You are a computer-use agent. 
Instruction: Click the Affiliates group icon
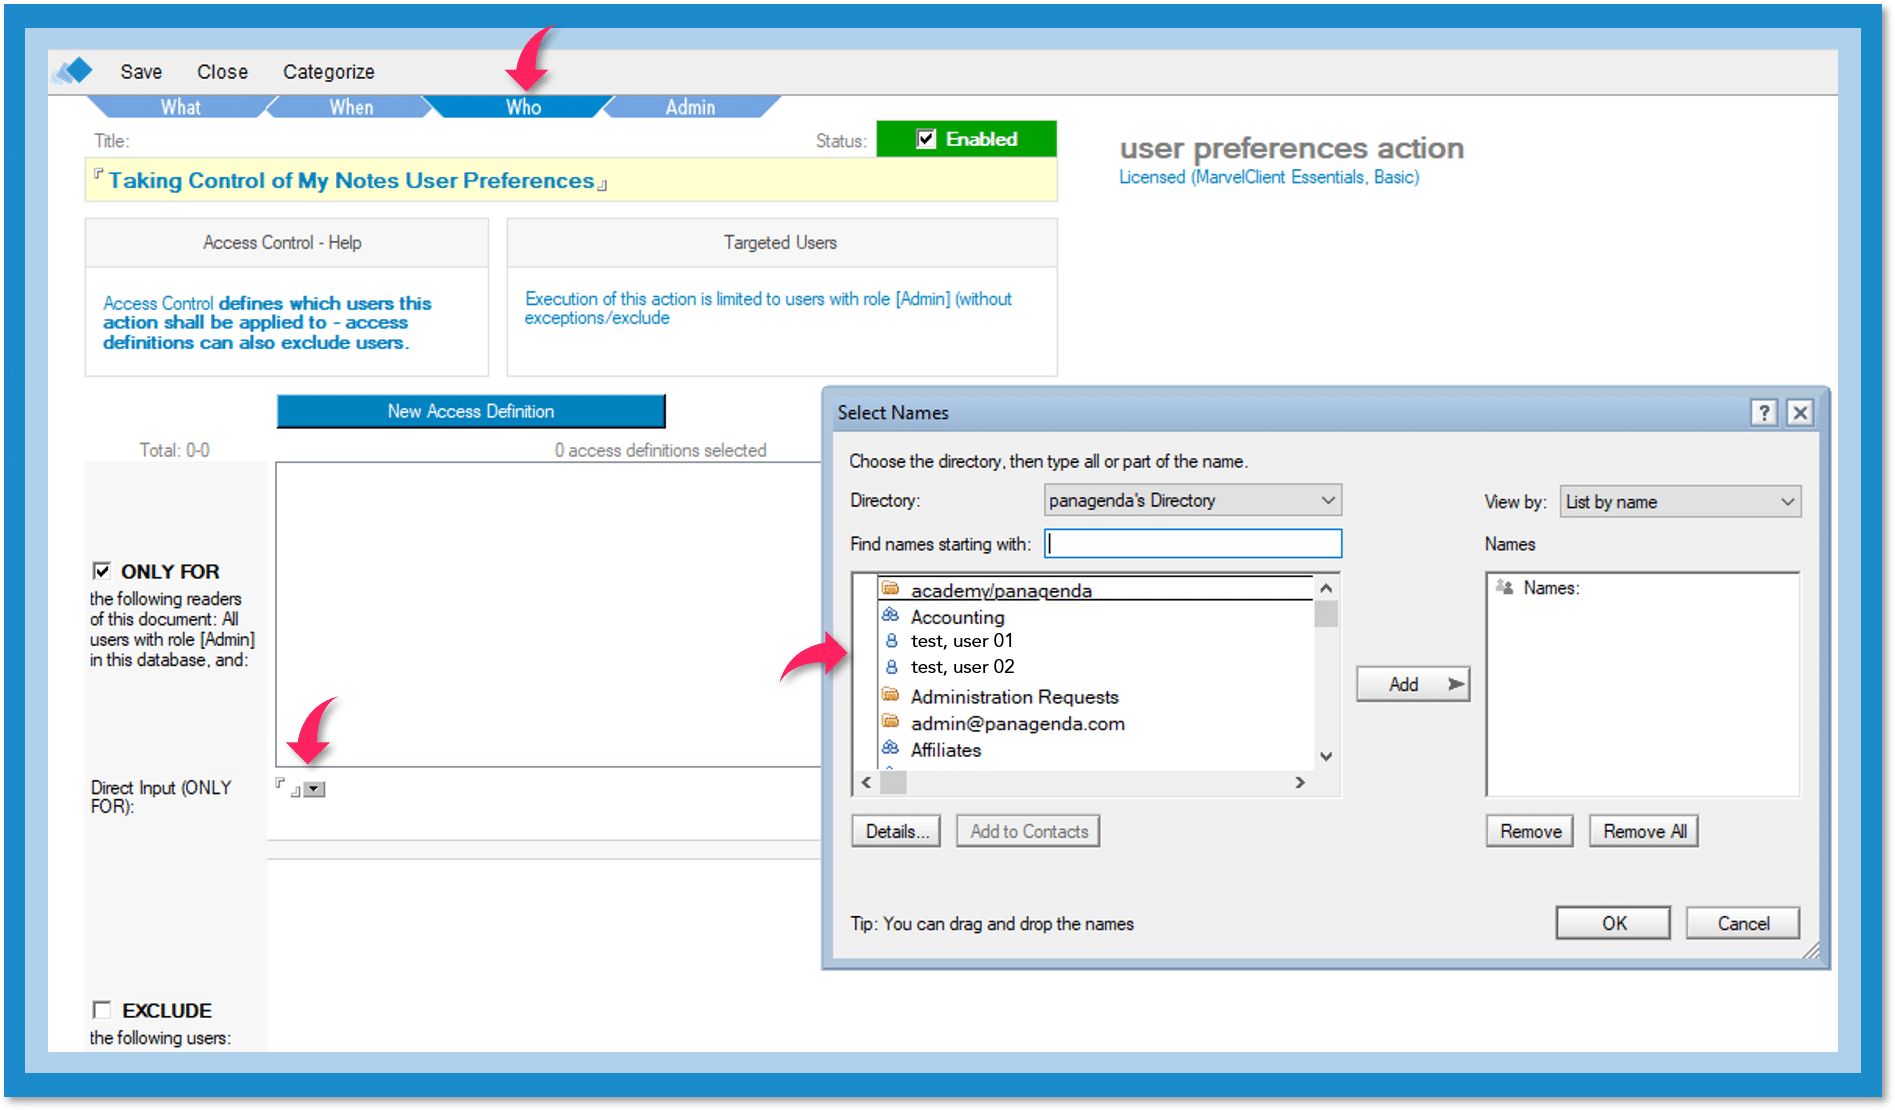890,749
